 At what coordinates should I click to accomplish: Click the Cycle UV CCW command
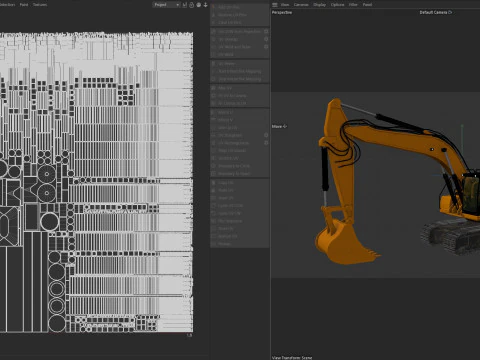coord(231,206)
